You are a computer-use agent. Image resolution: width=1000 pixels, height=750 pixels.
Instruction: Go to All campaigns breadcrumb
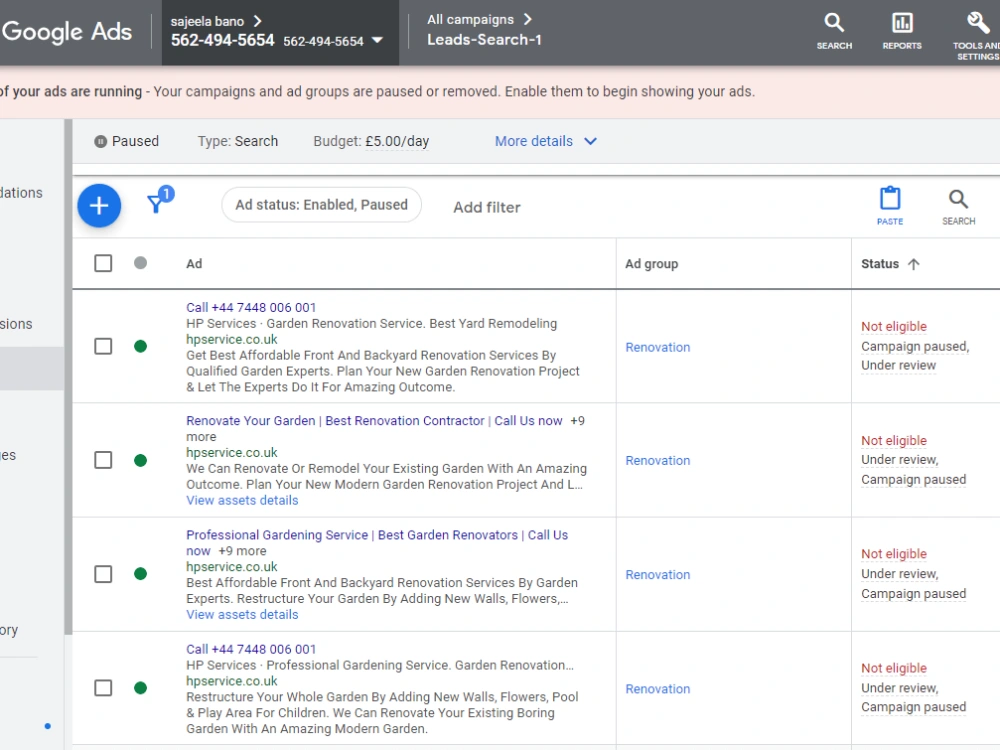coord(471,20)
